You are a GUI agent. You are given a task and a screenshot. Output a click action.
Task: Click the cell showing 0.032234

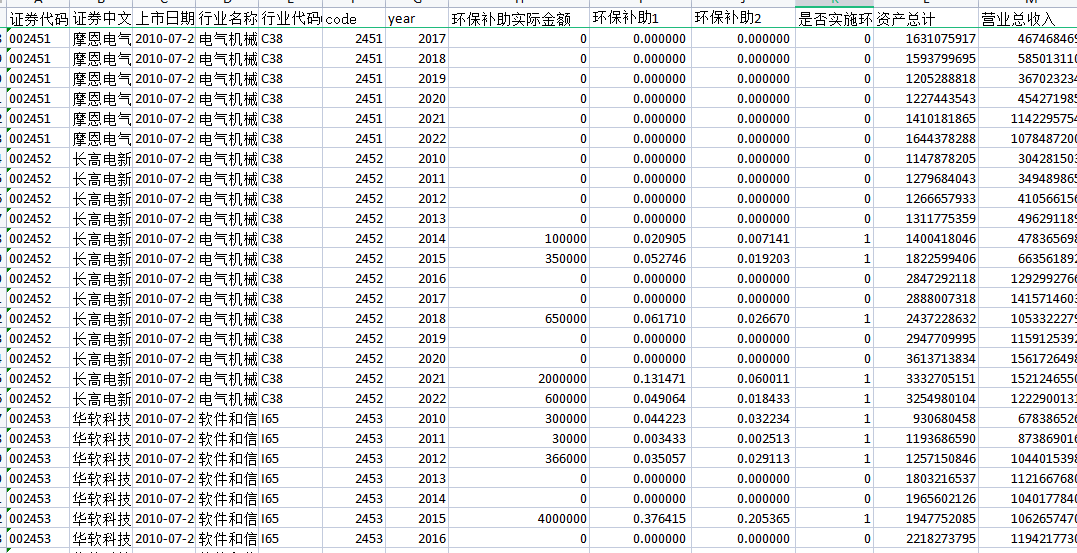click(744, 418)
